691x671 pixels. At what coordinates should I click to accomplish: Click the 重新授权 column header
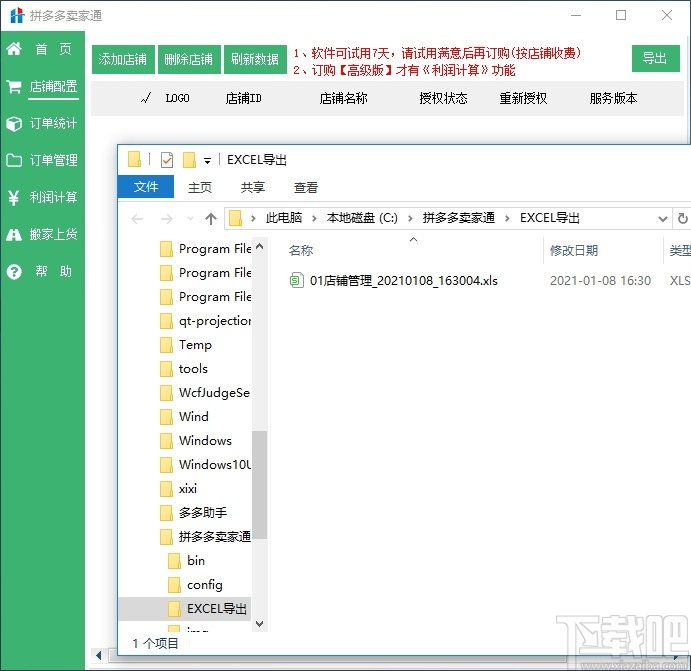pyautogui.click(x=523, y=98)
